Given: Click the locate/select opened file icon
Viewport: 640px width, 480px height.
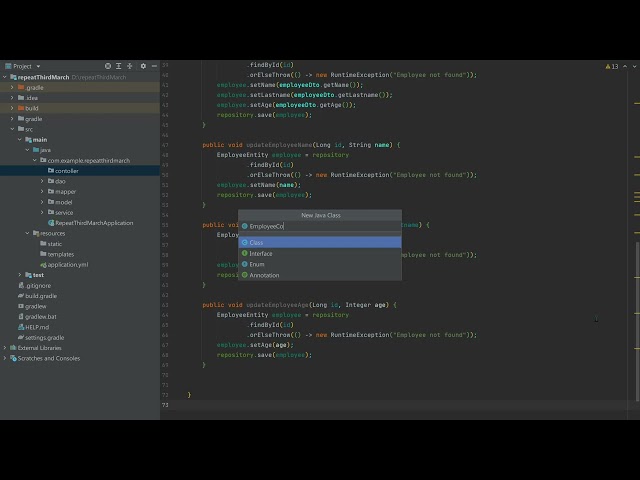Looking at the screenshot, I should point(108,66).
